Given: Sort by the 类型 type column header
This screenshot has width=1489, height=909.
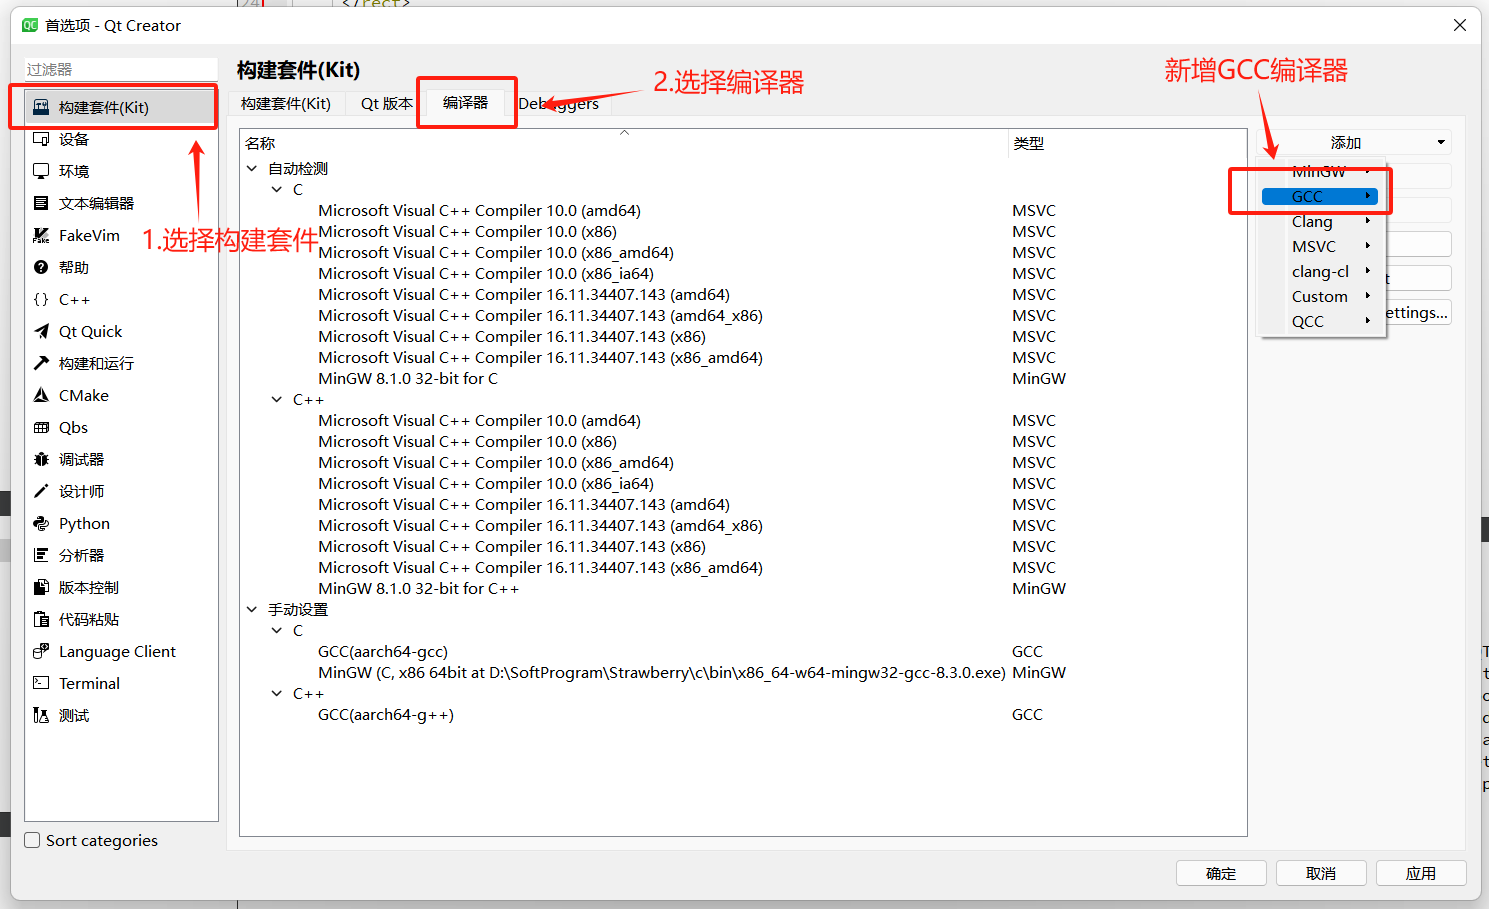Looking at the screenshot, I should coord(1127,143).
